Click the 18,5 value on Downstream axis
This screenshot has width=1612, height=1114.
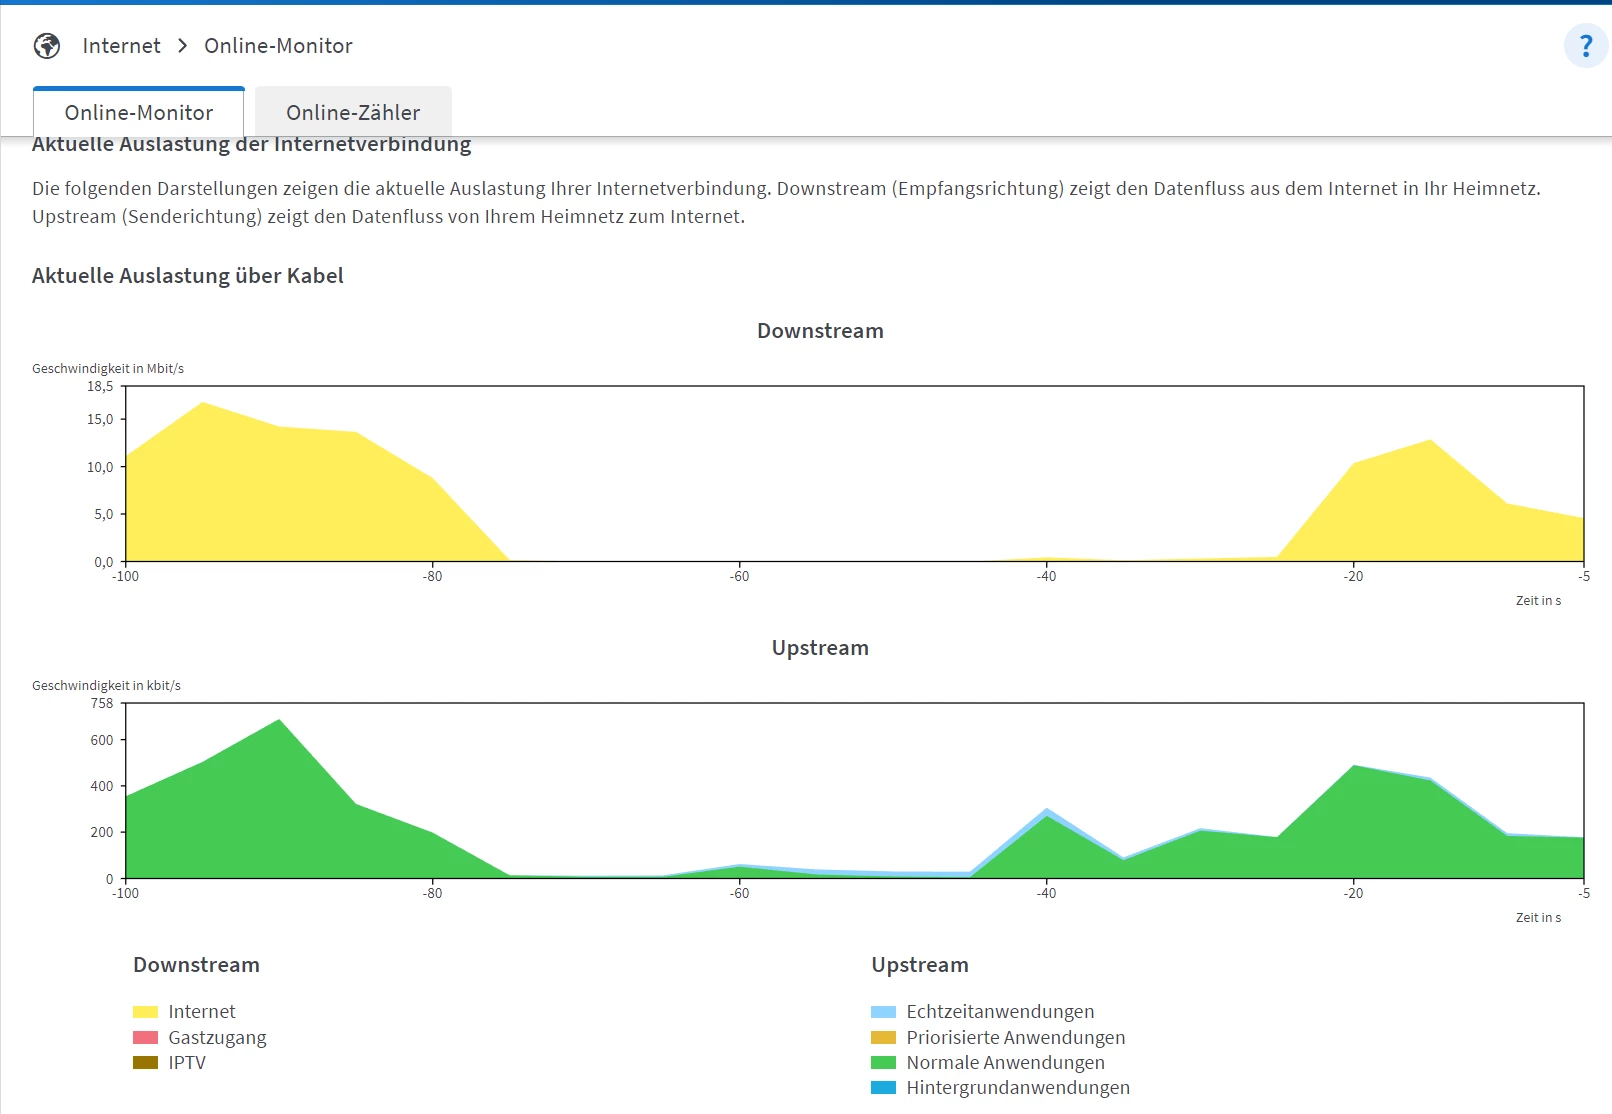pos(100,387)
